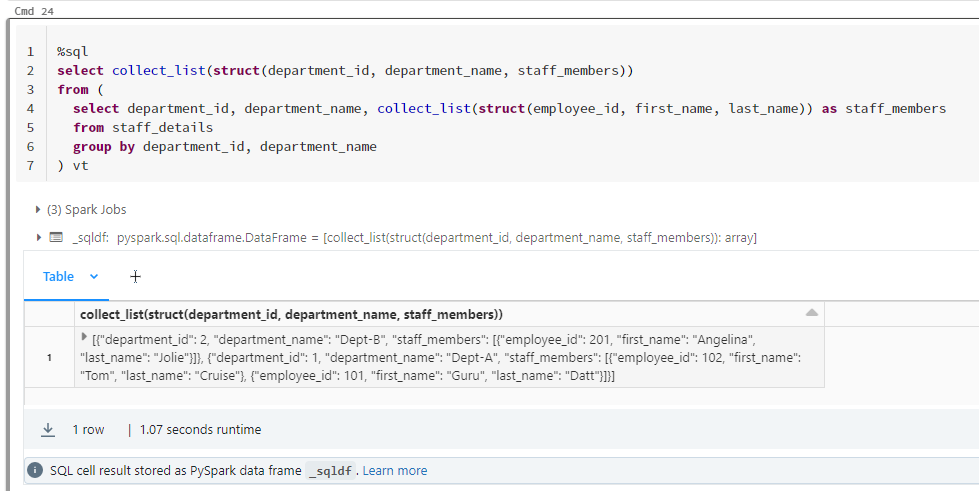Expand the (3) Spark Jobs section
The image size is (979, 491).
pyautogui.click(x=40, y=210)
